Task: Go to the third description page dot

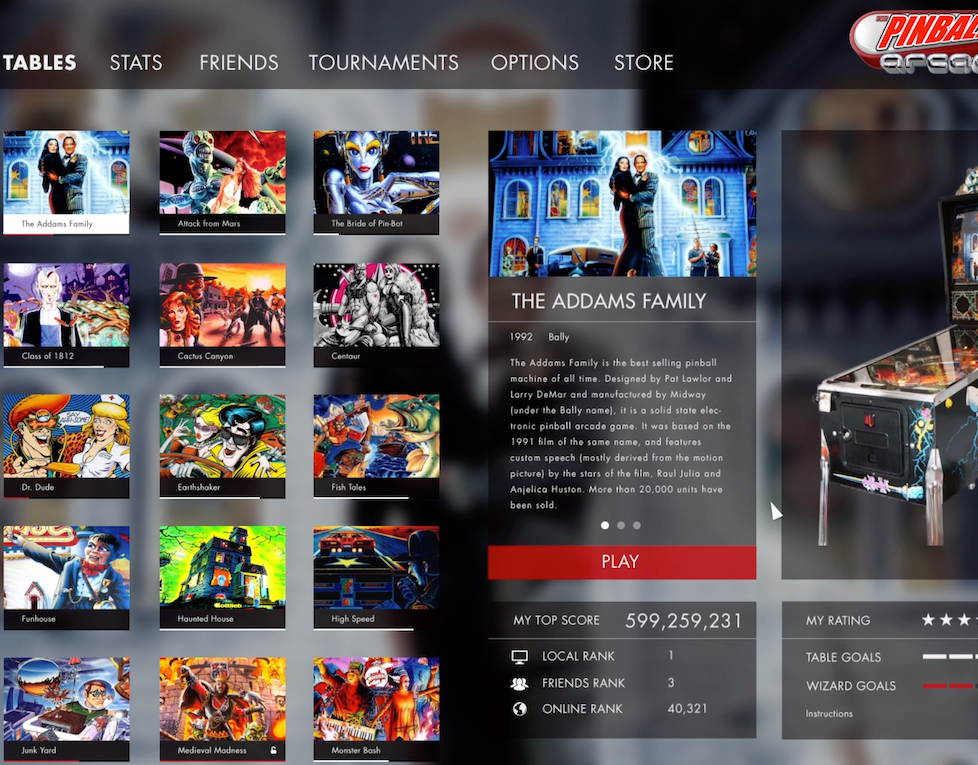Action: tap(637, 526)
